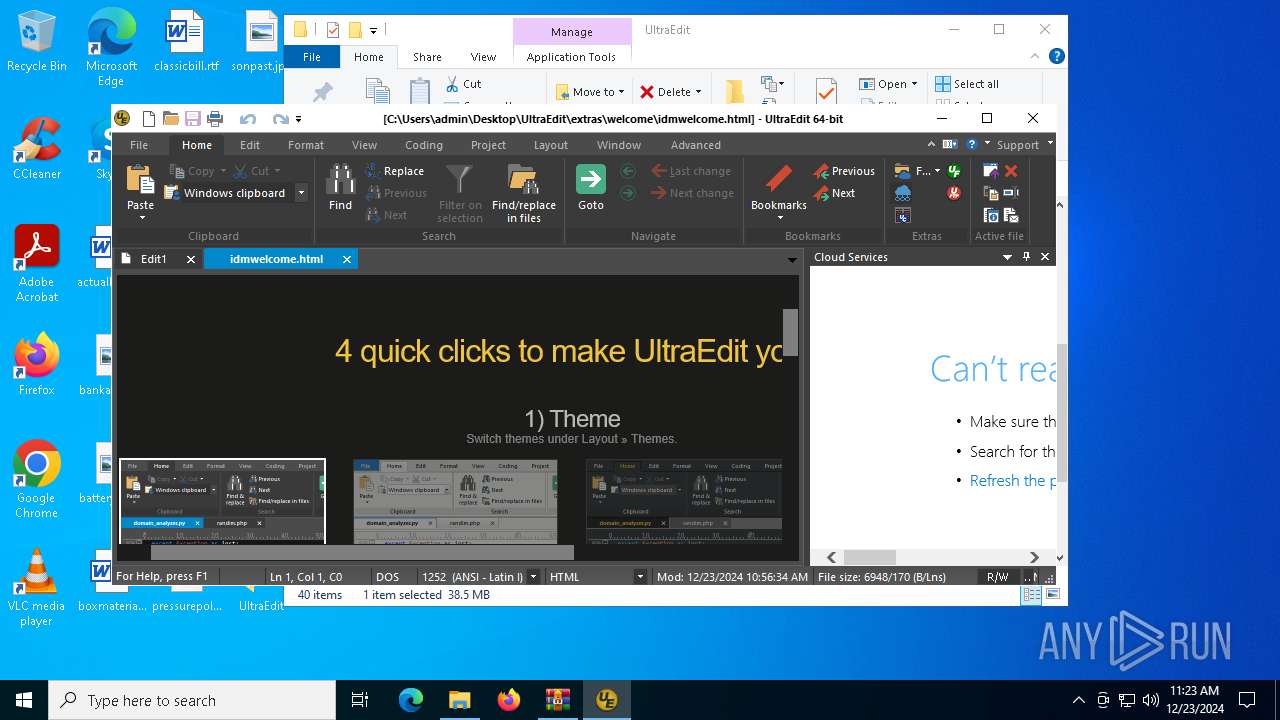Click the Find binoculars icon
The height and width of the screenshot is (720, 1280).
pyautogui.click(x=340, y=179)
